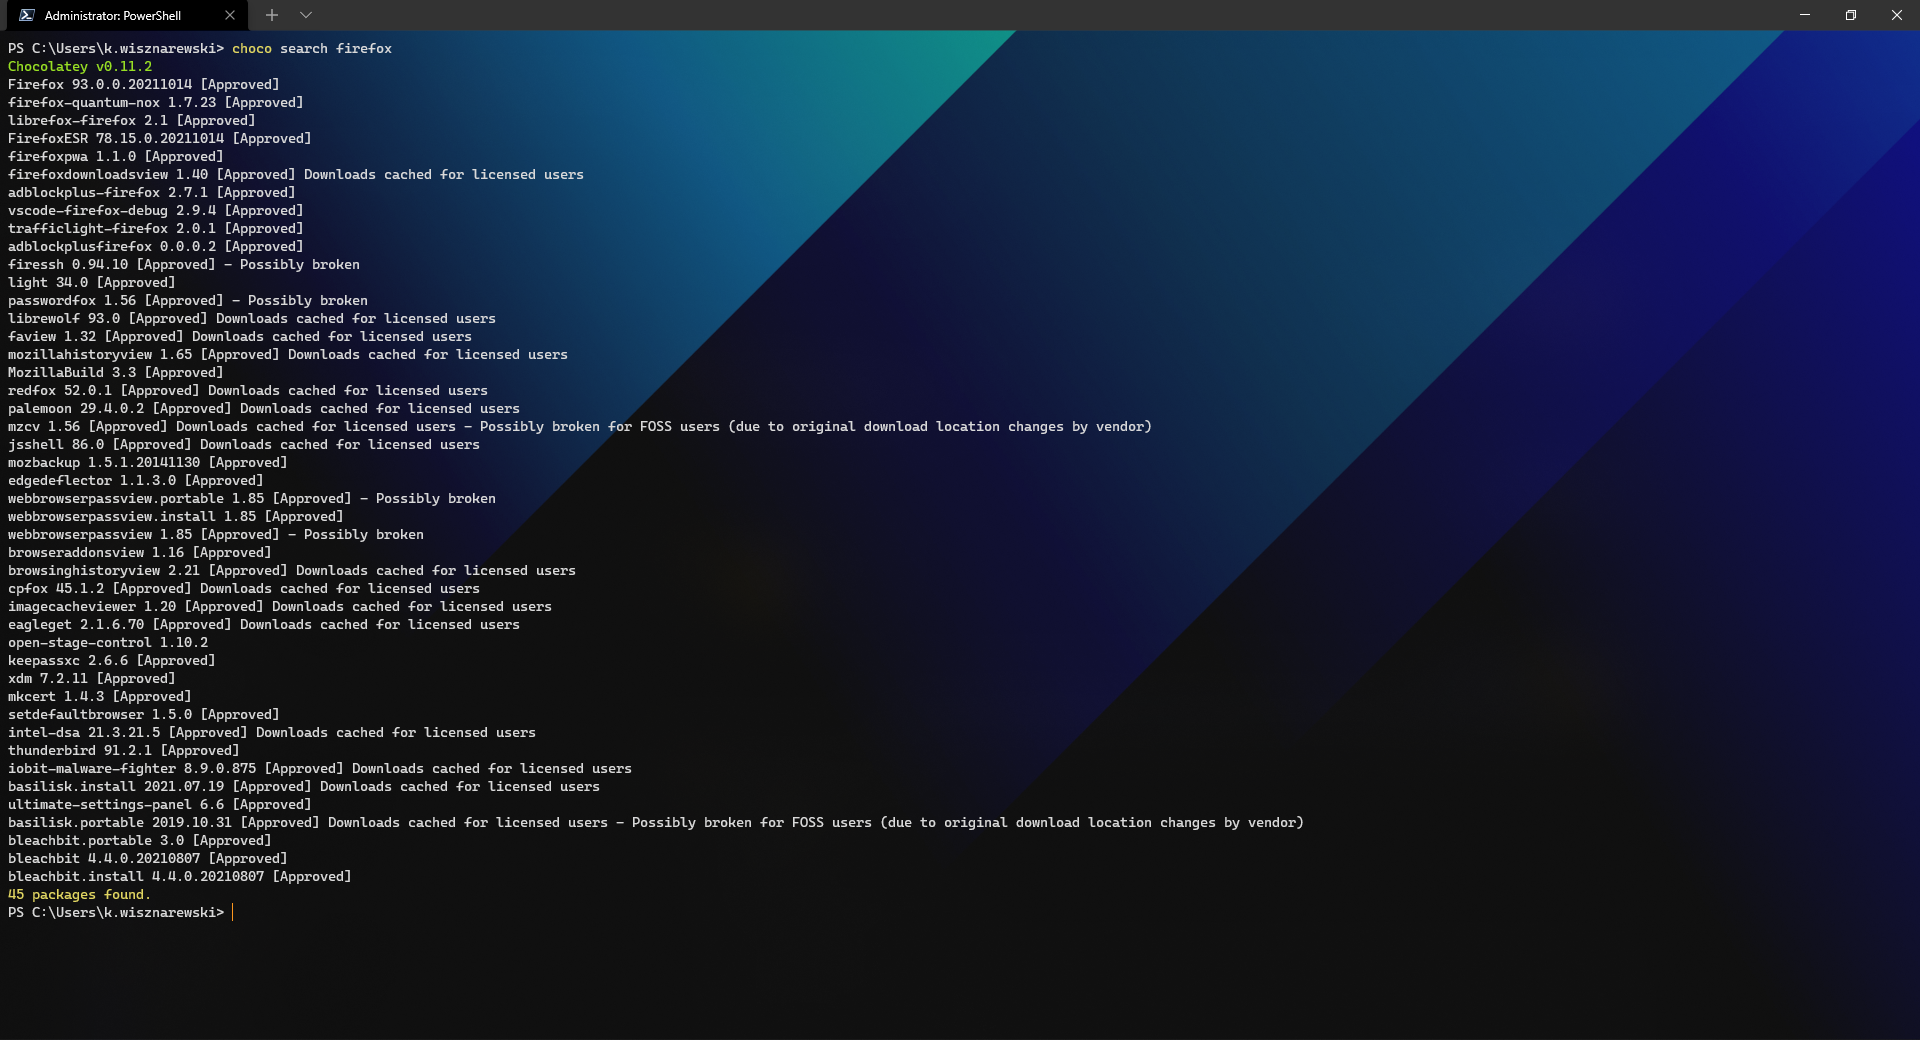Click the 'browseraddonsview 1.16' line

coord(140,552)
